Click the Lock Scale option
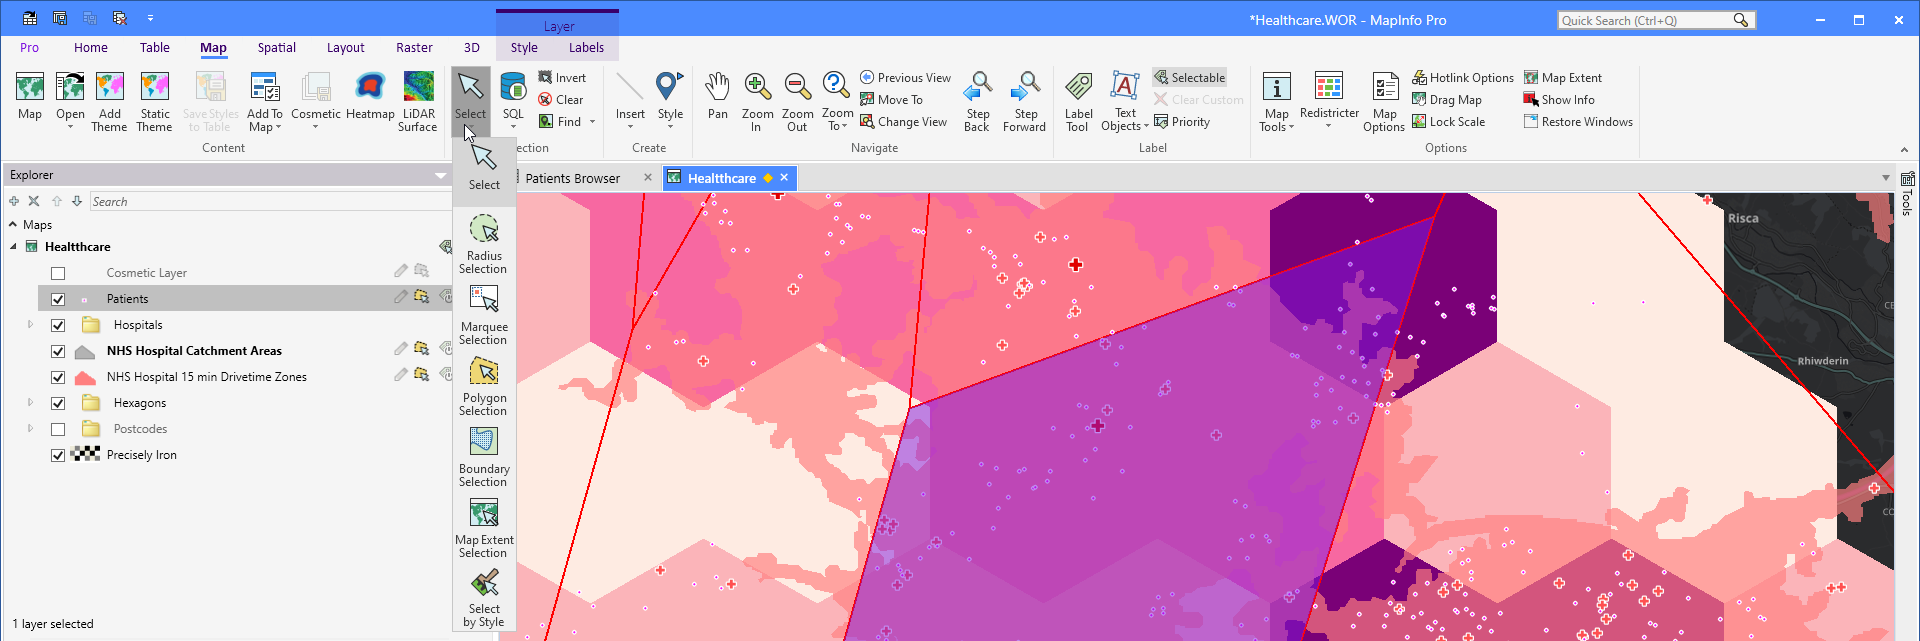1920x641 pixels. click(x=1449, y=121)
